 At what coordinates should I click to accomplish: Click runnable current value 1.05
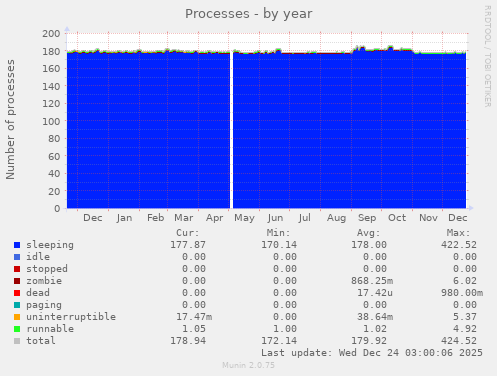point(194,329)
